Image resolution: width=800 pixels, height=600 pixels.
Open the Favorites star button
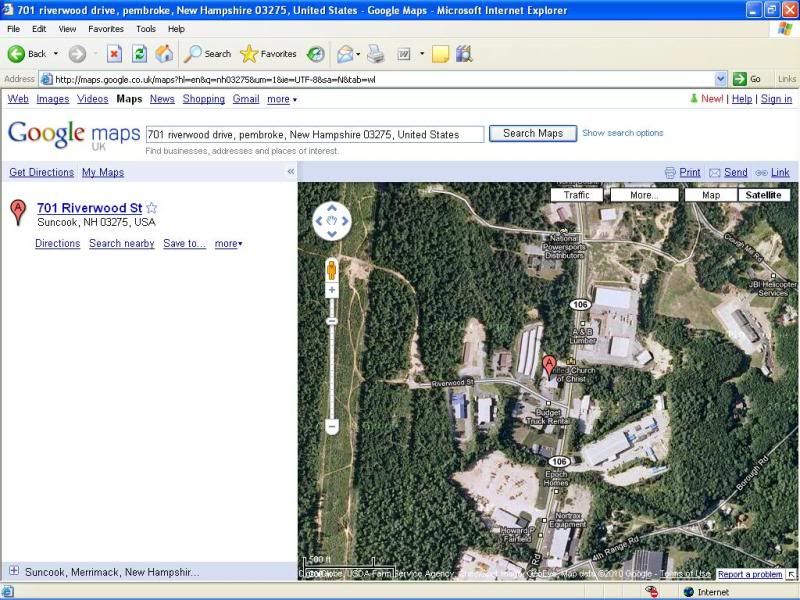click(x=268, y=54)
